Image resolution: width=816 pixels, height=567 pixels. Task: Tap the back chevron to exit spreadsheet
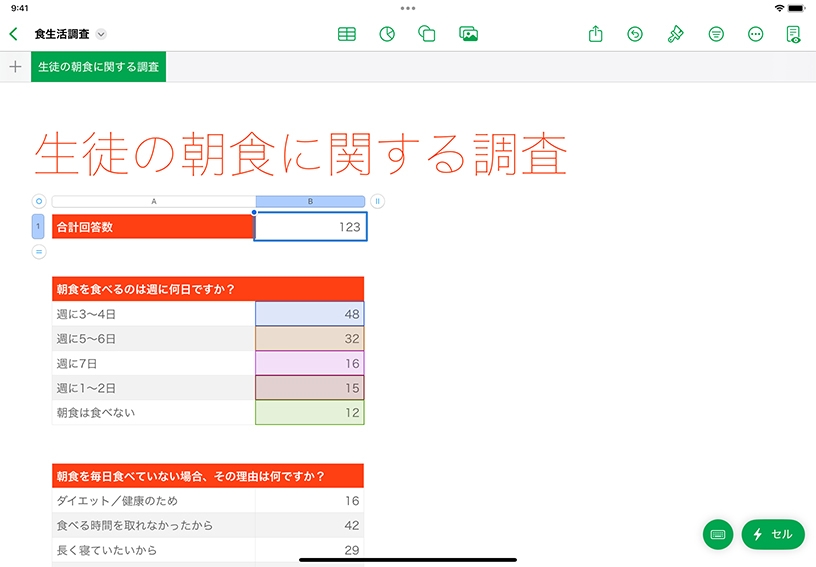click(13, 34)
